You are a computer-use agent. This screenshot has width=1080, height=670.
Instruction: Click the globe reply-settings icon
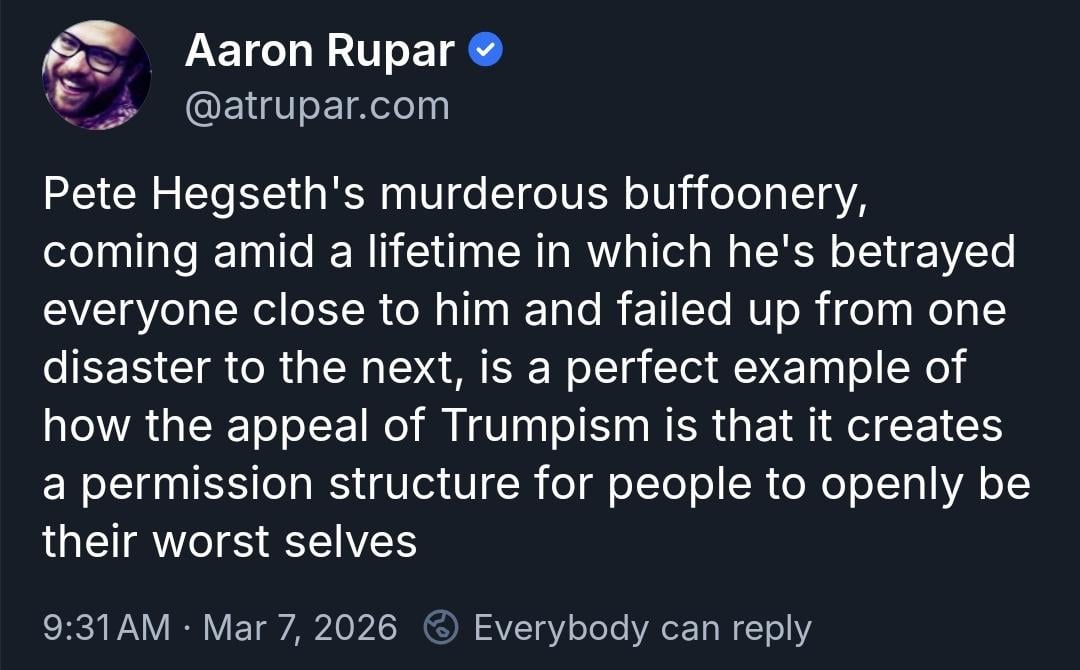point(441,628)
